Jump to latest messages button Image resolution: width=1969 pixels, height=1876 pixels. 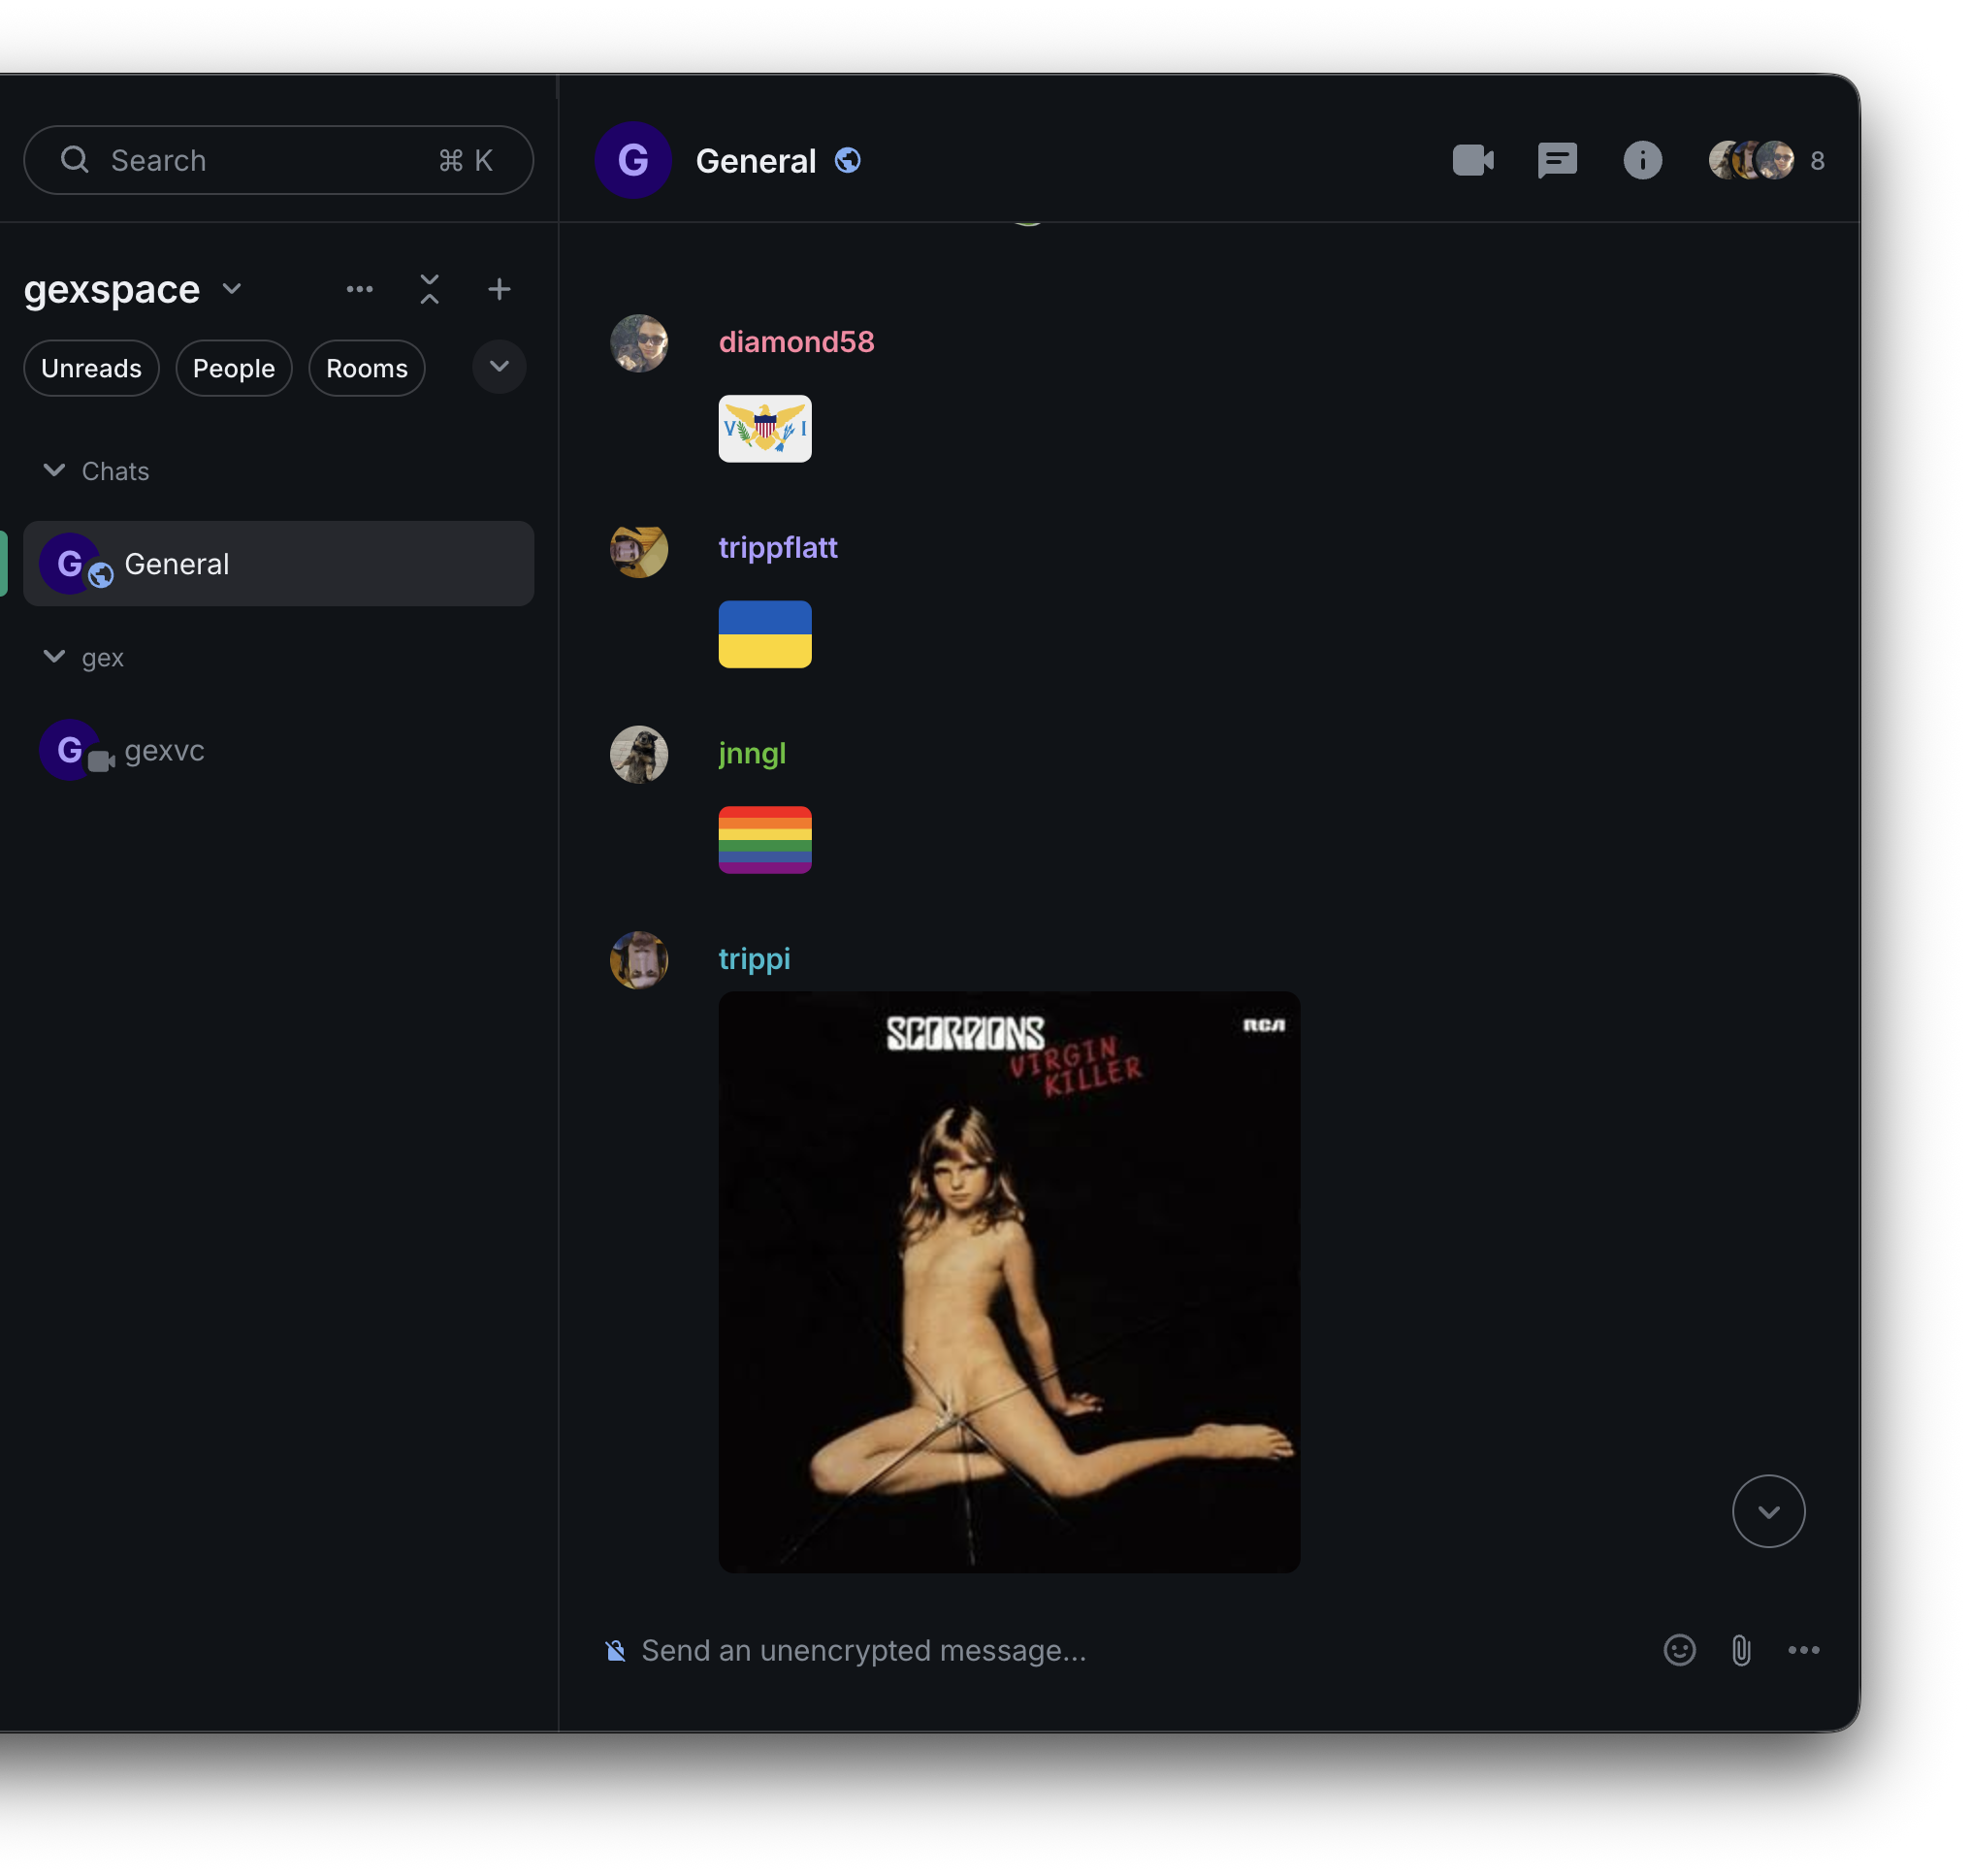pyautogui.click(x=1768, y=1511)
